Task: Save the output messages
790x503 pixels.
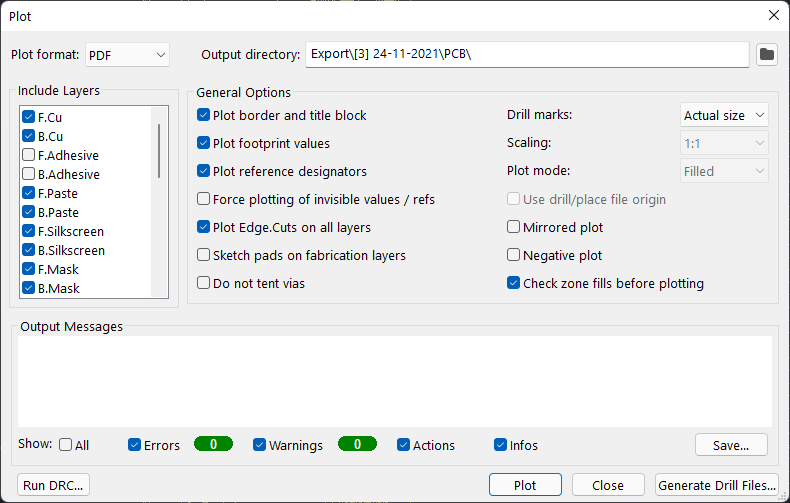Action: [x=731, y=445]
